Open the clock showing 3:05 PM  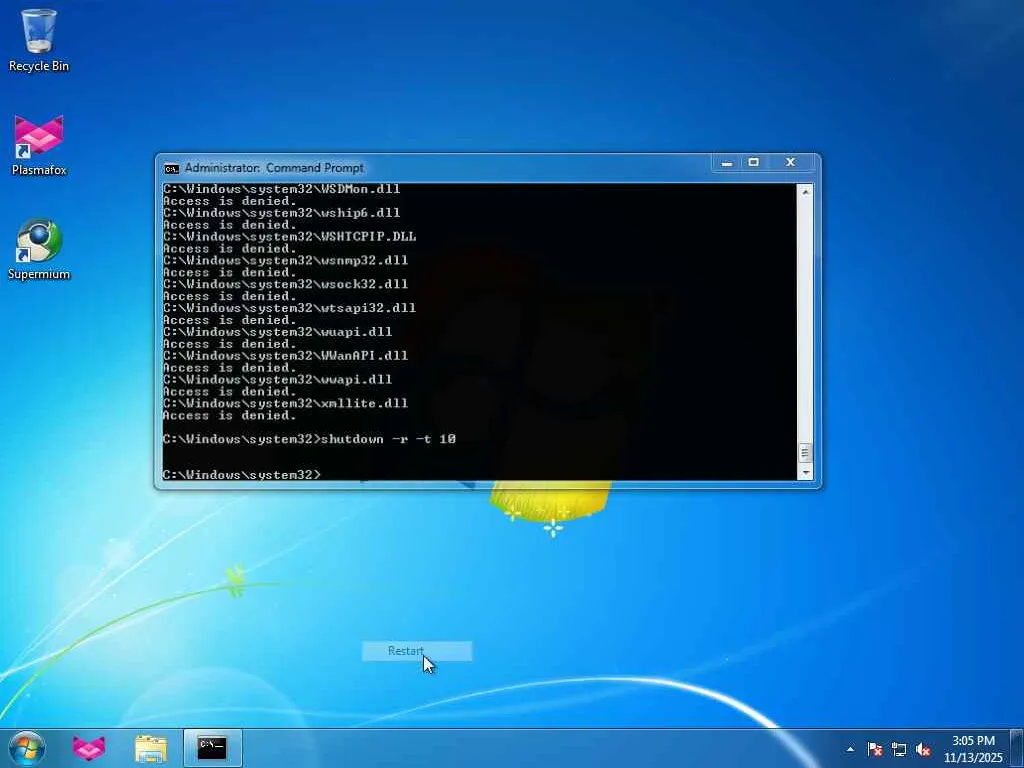[972, 749]
